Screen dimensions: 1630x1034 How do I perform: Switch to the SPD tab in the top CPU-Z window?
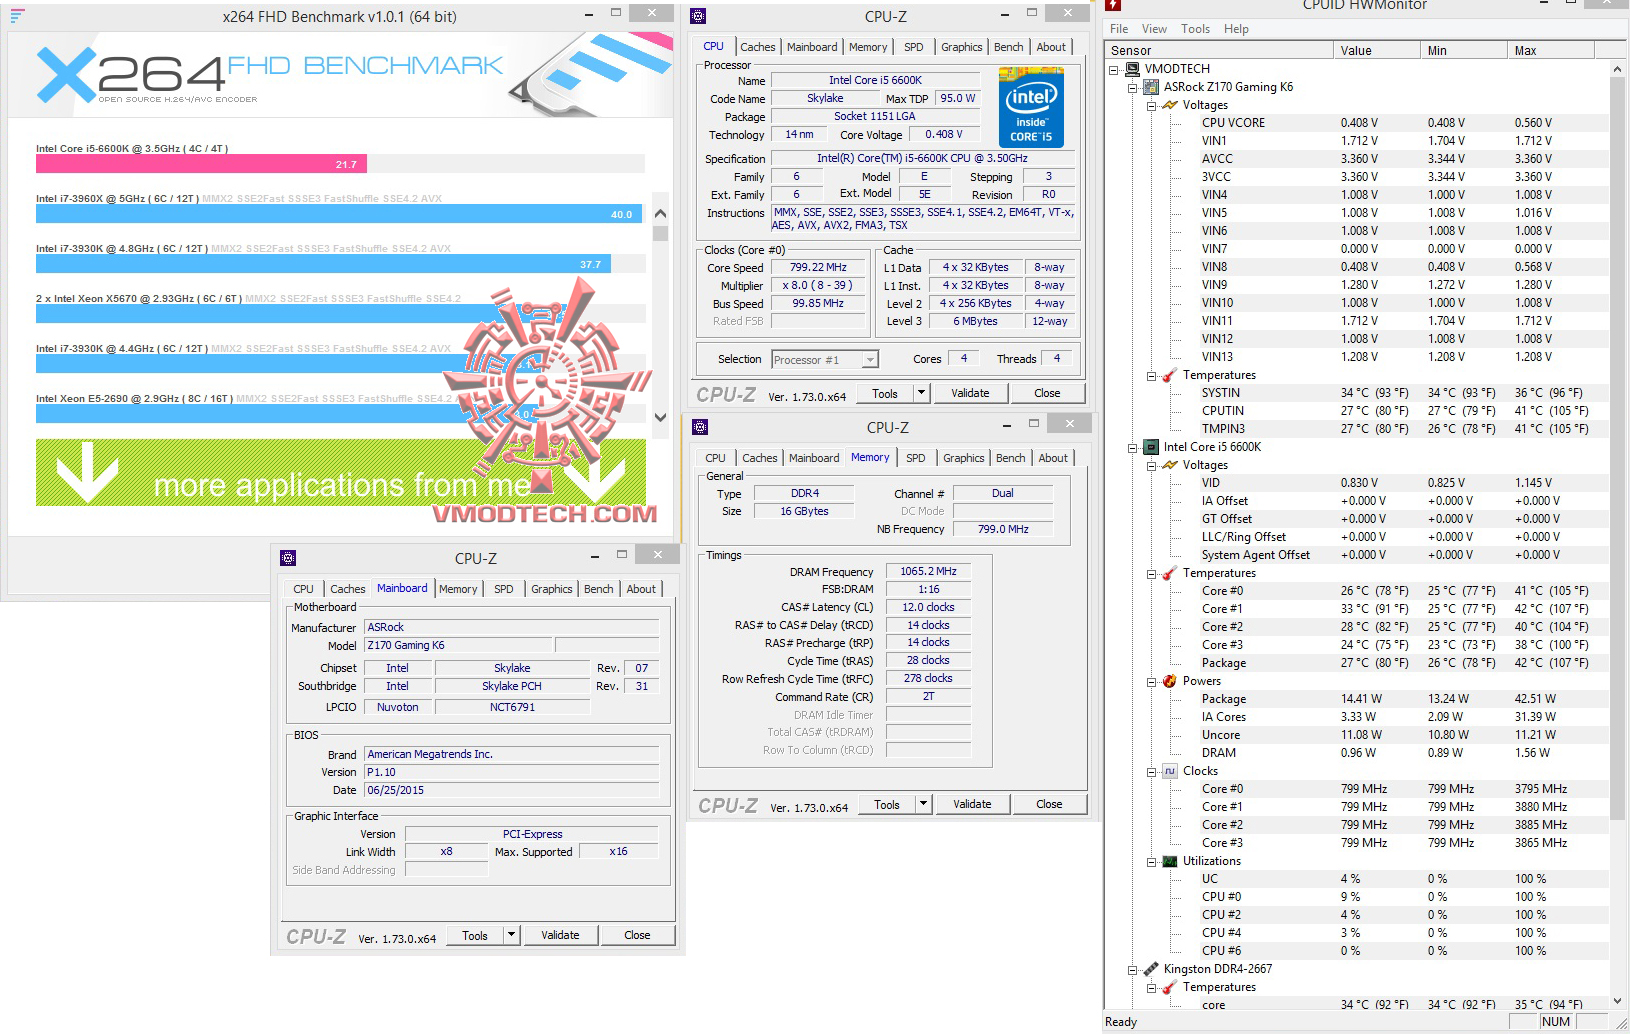pyautogui.click(x=914, y=47)
